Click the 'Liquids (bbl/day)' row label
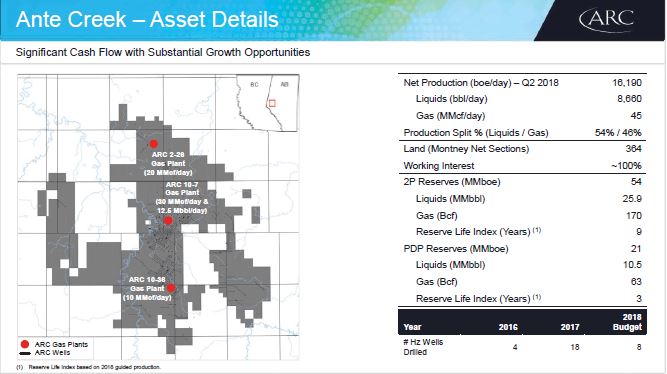667x374 pixels. point(452,99)
